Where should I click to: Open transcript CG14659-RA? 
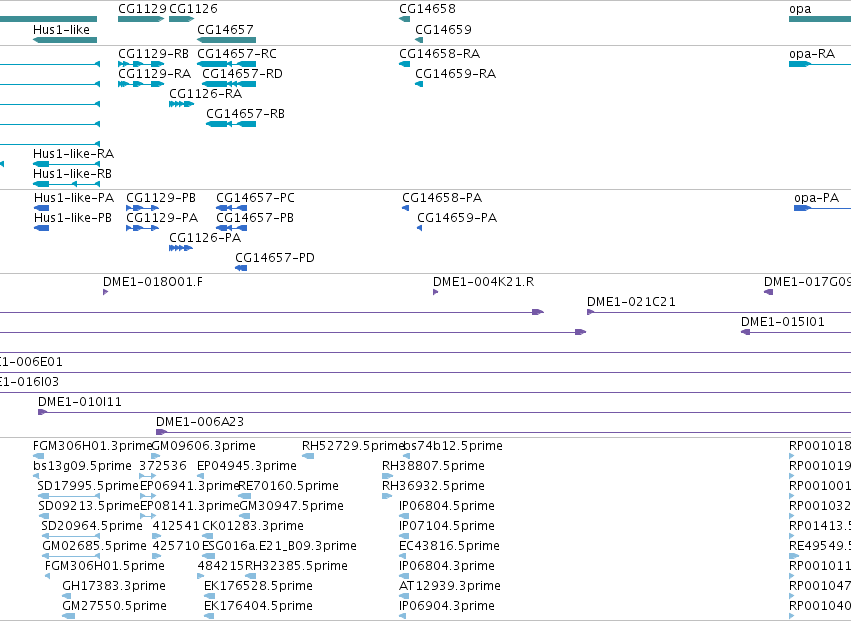tap(455, 74)
